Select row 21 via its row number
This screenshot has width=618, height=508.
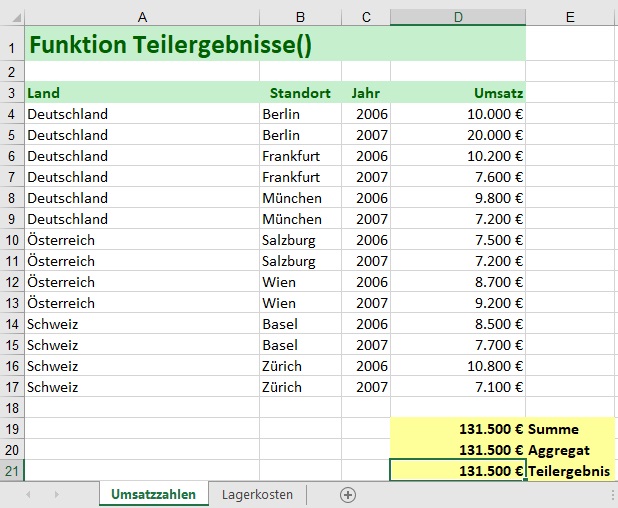click(12, 471)
